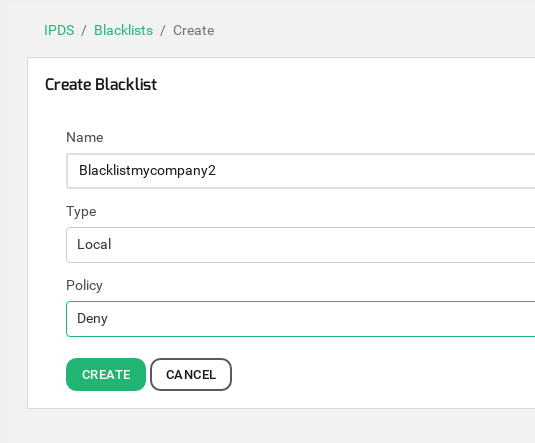Click the Type field label
Image resolution: width=535 pixels, height=443 pixels.
click(x=81, y=212)
